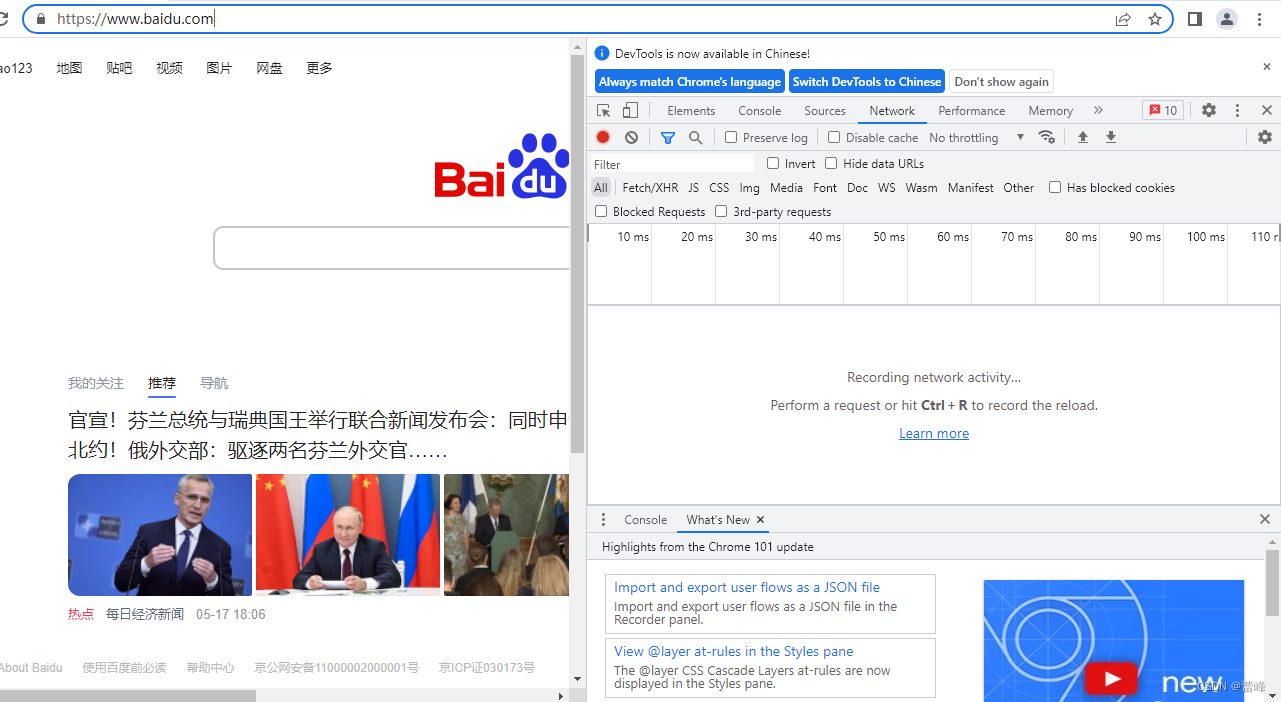Click the Baidu logo image
This screenshot has width=1281, height=702.
tap(502, 167)
